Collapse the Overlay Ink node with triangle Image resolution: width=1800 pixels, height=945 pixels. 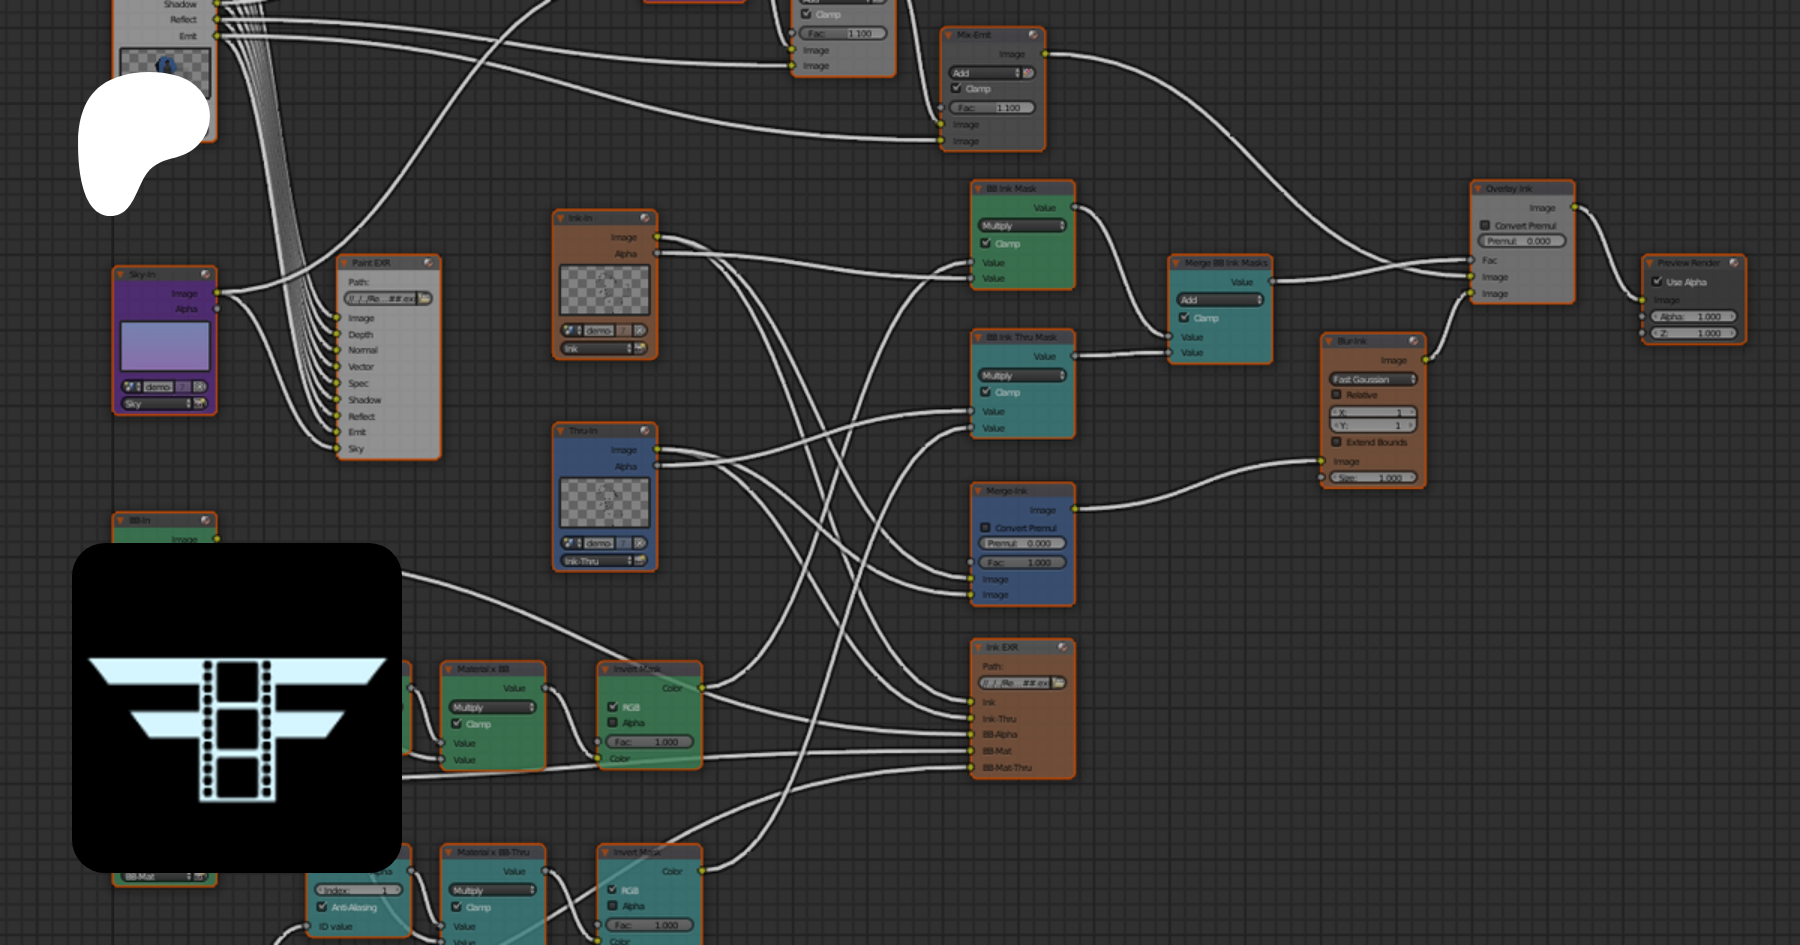pyautogui.click(x=1478, y=189)
